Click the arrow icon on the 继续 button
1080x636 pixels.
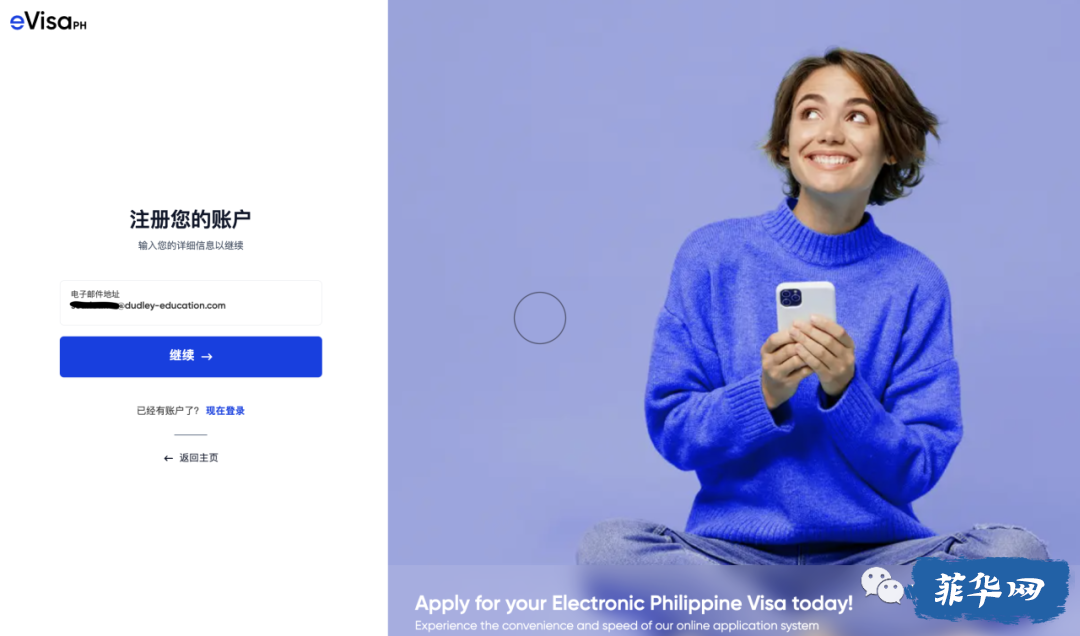click(x=207, y=357)
